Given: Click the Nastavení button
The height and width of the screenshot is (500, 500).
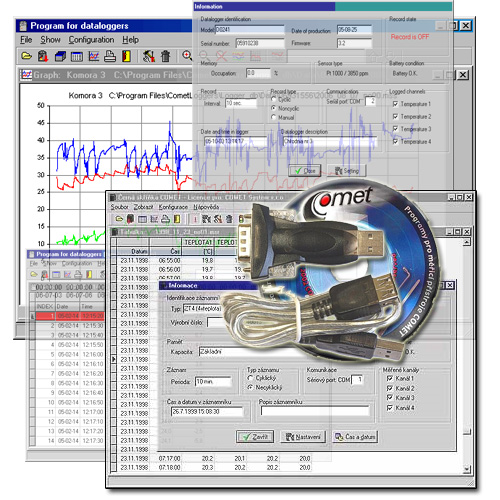Looking at the screenshot, I should 303,437.
